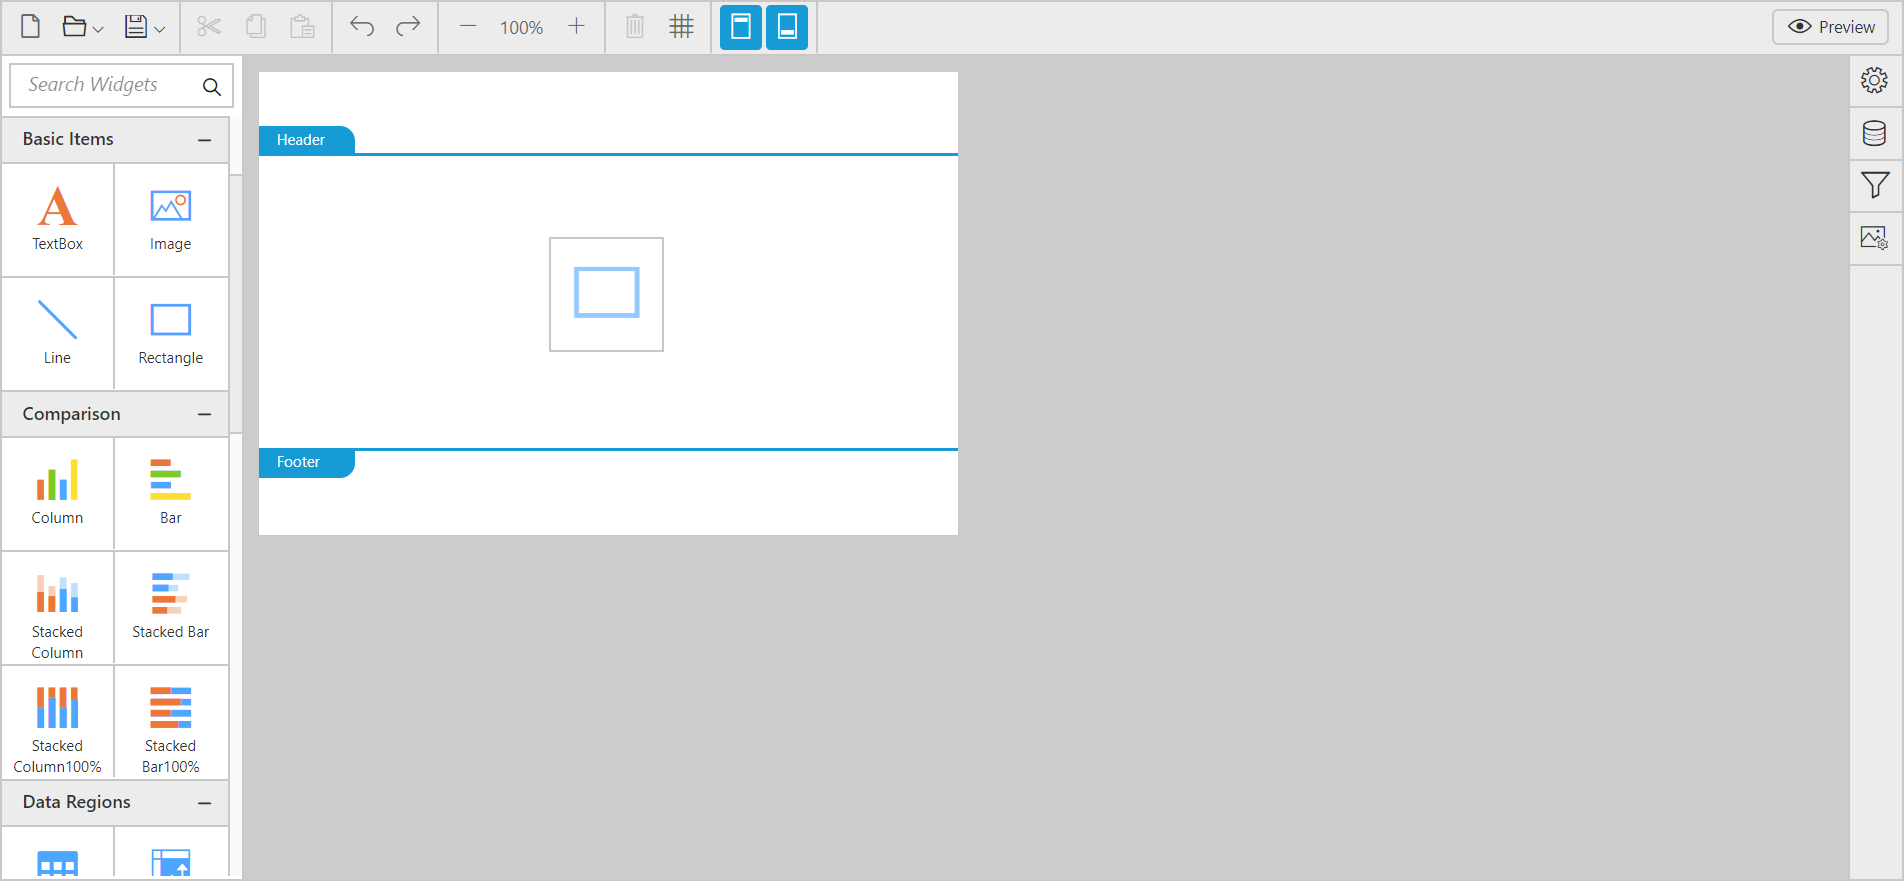The image size is (1904, 882).
Task: Select the Stacked Column chart widget
Action: coord(58,608)
